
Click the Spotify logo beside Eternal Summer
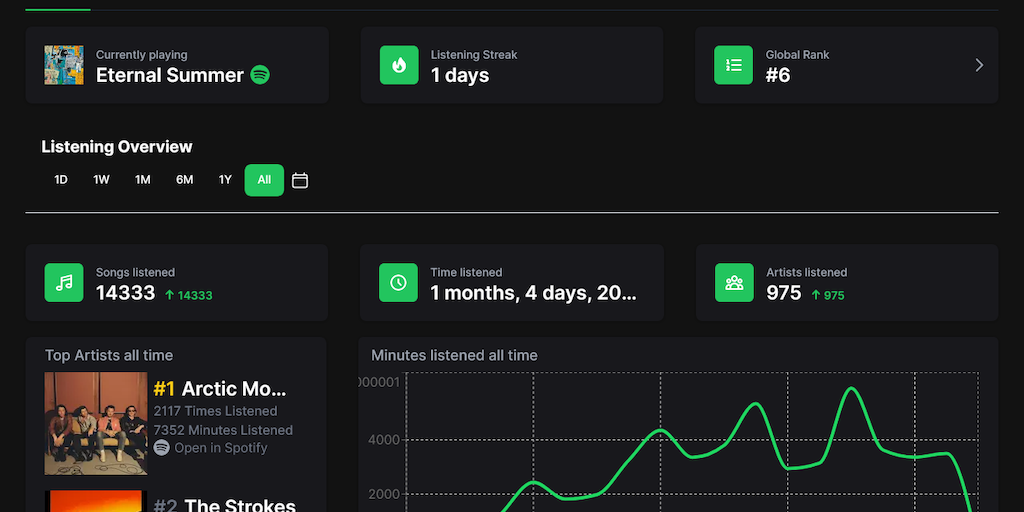point(260,75)
